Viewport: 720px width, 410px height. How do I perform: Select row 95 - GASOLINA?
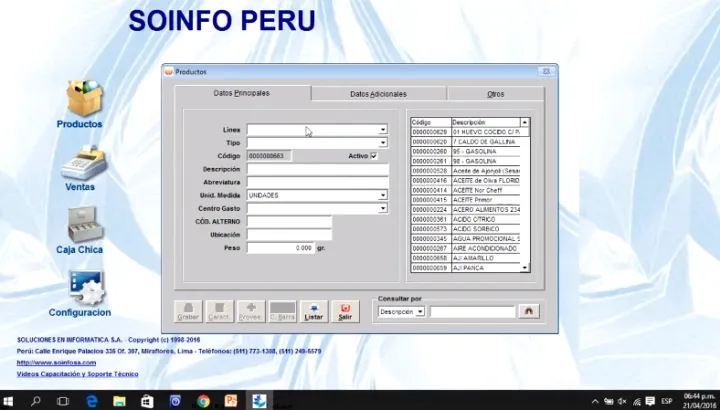[466, 152]
